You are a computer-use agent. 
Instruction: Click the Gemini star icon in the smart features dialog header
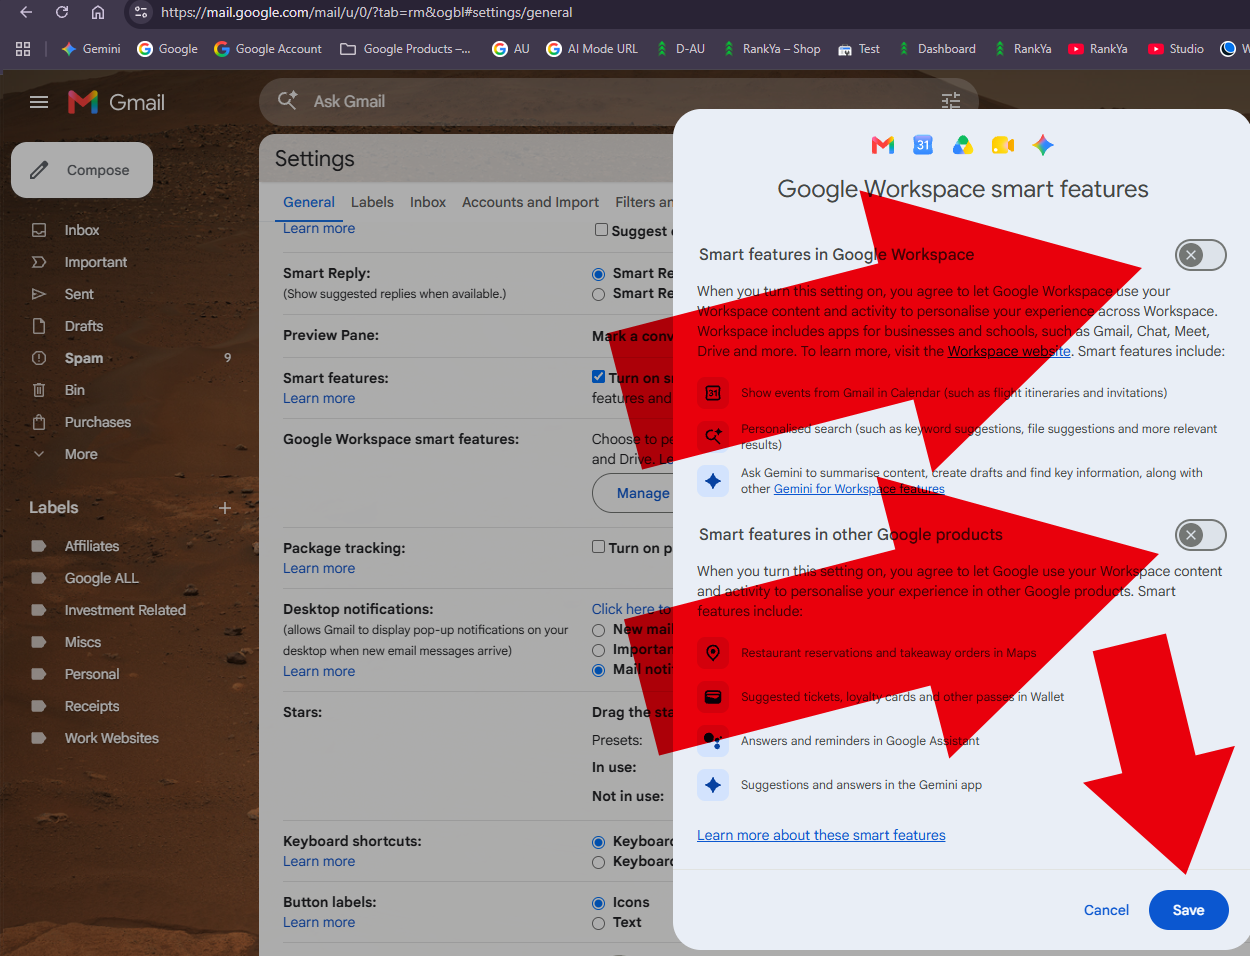click(1043, 145)
